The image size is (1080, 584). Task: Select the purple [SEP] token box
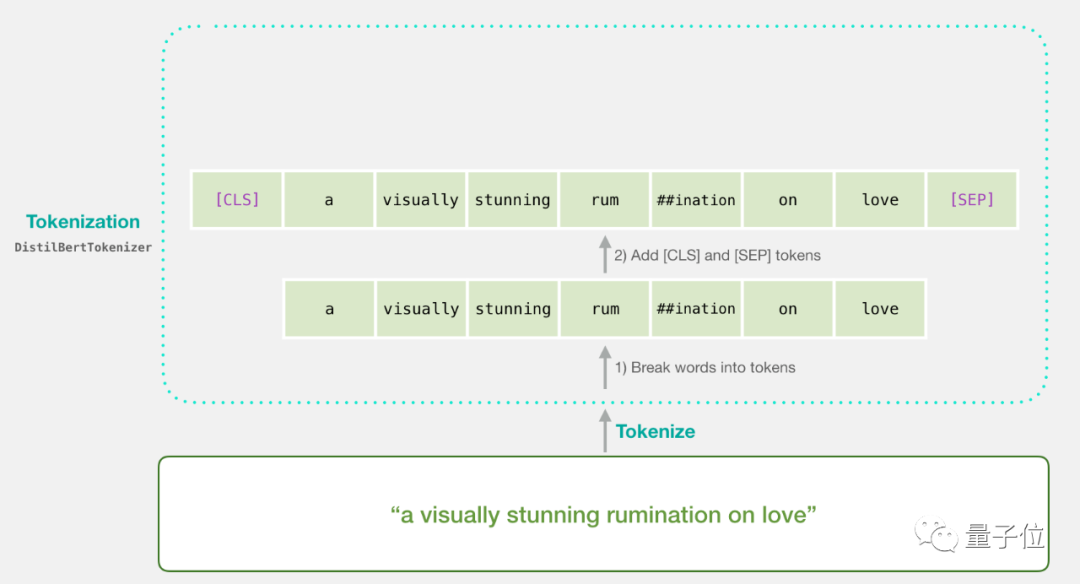pyautogui.click(x=972, y=200)
